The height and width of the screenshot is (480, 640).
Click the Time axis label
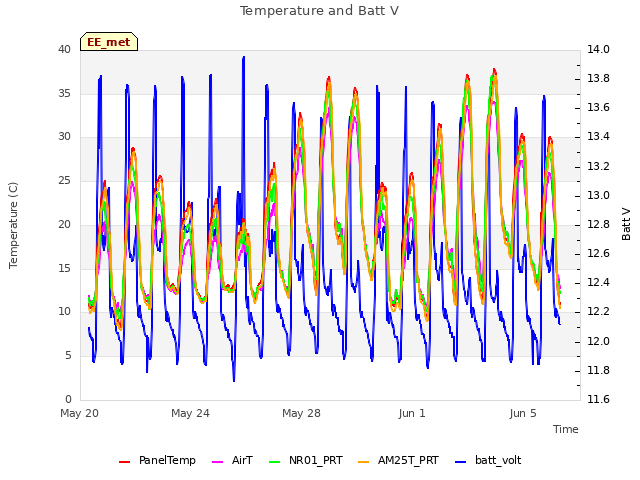click(x=566, y=429)
